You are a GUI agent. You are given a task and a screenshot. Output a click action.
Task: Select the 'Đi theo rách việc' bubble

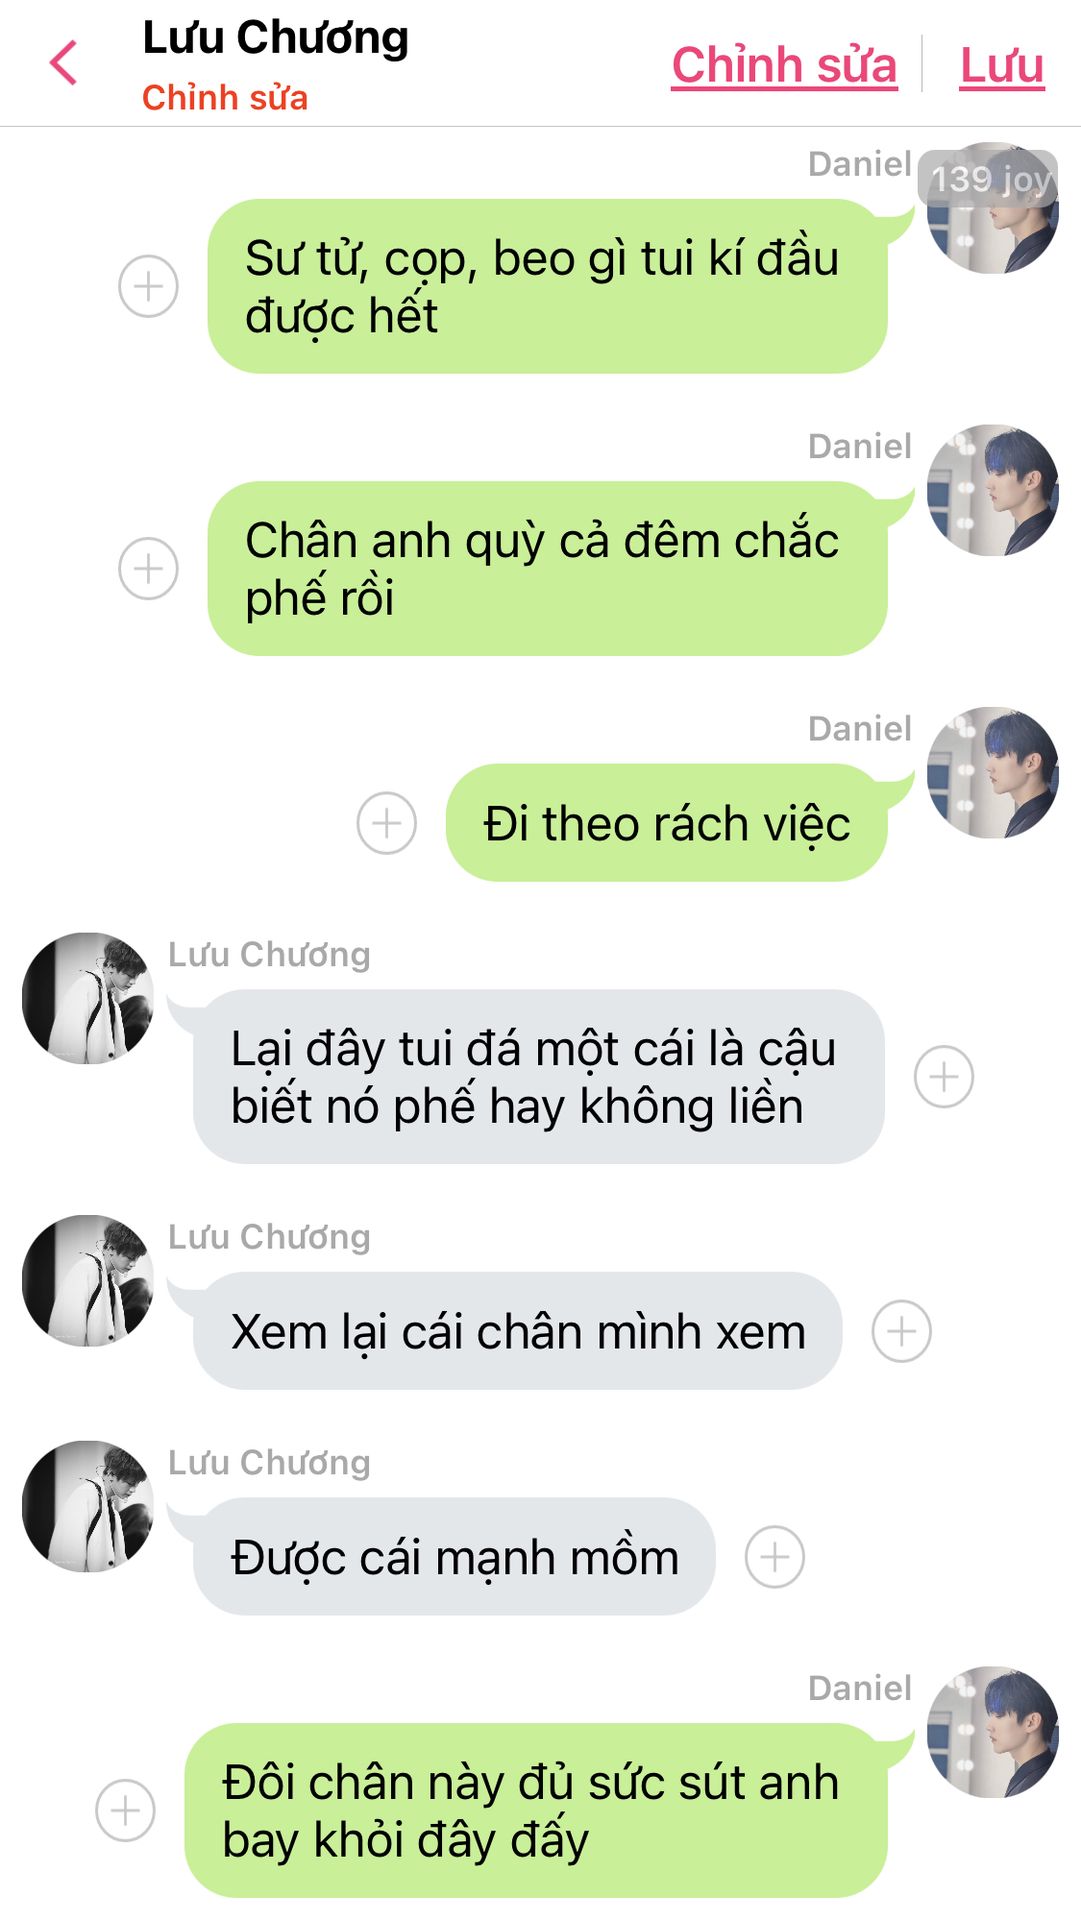tap(666, 823)
